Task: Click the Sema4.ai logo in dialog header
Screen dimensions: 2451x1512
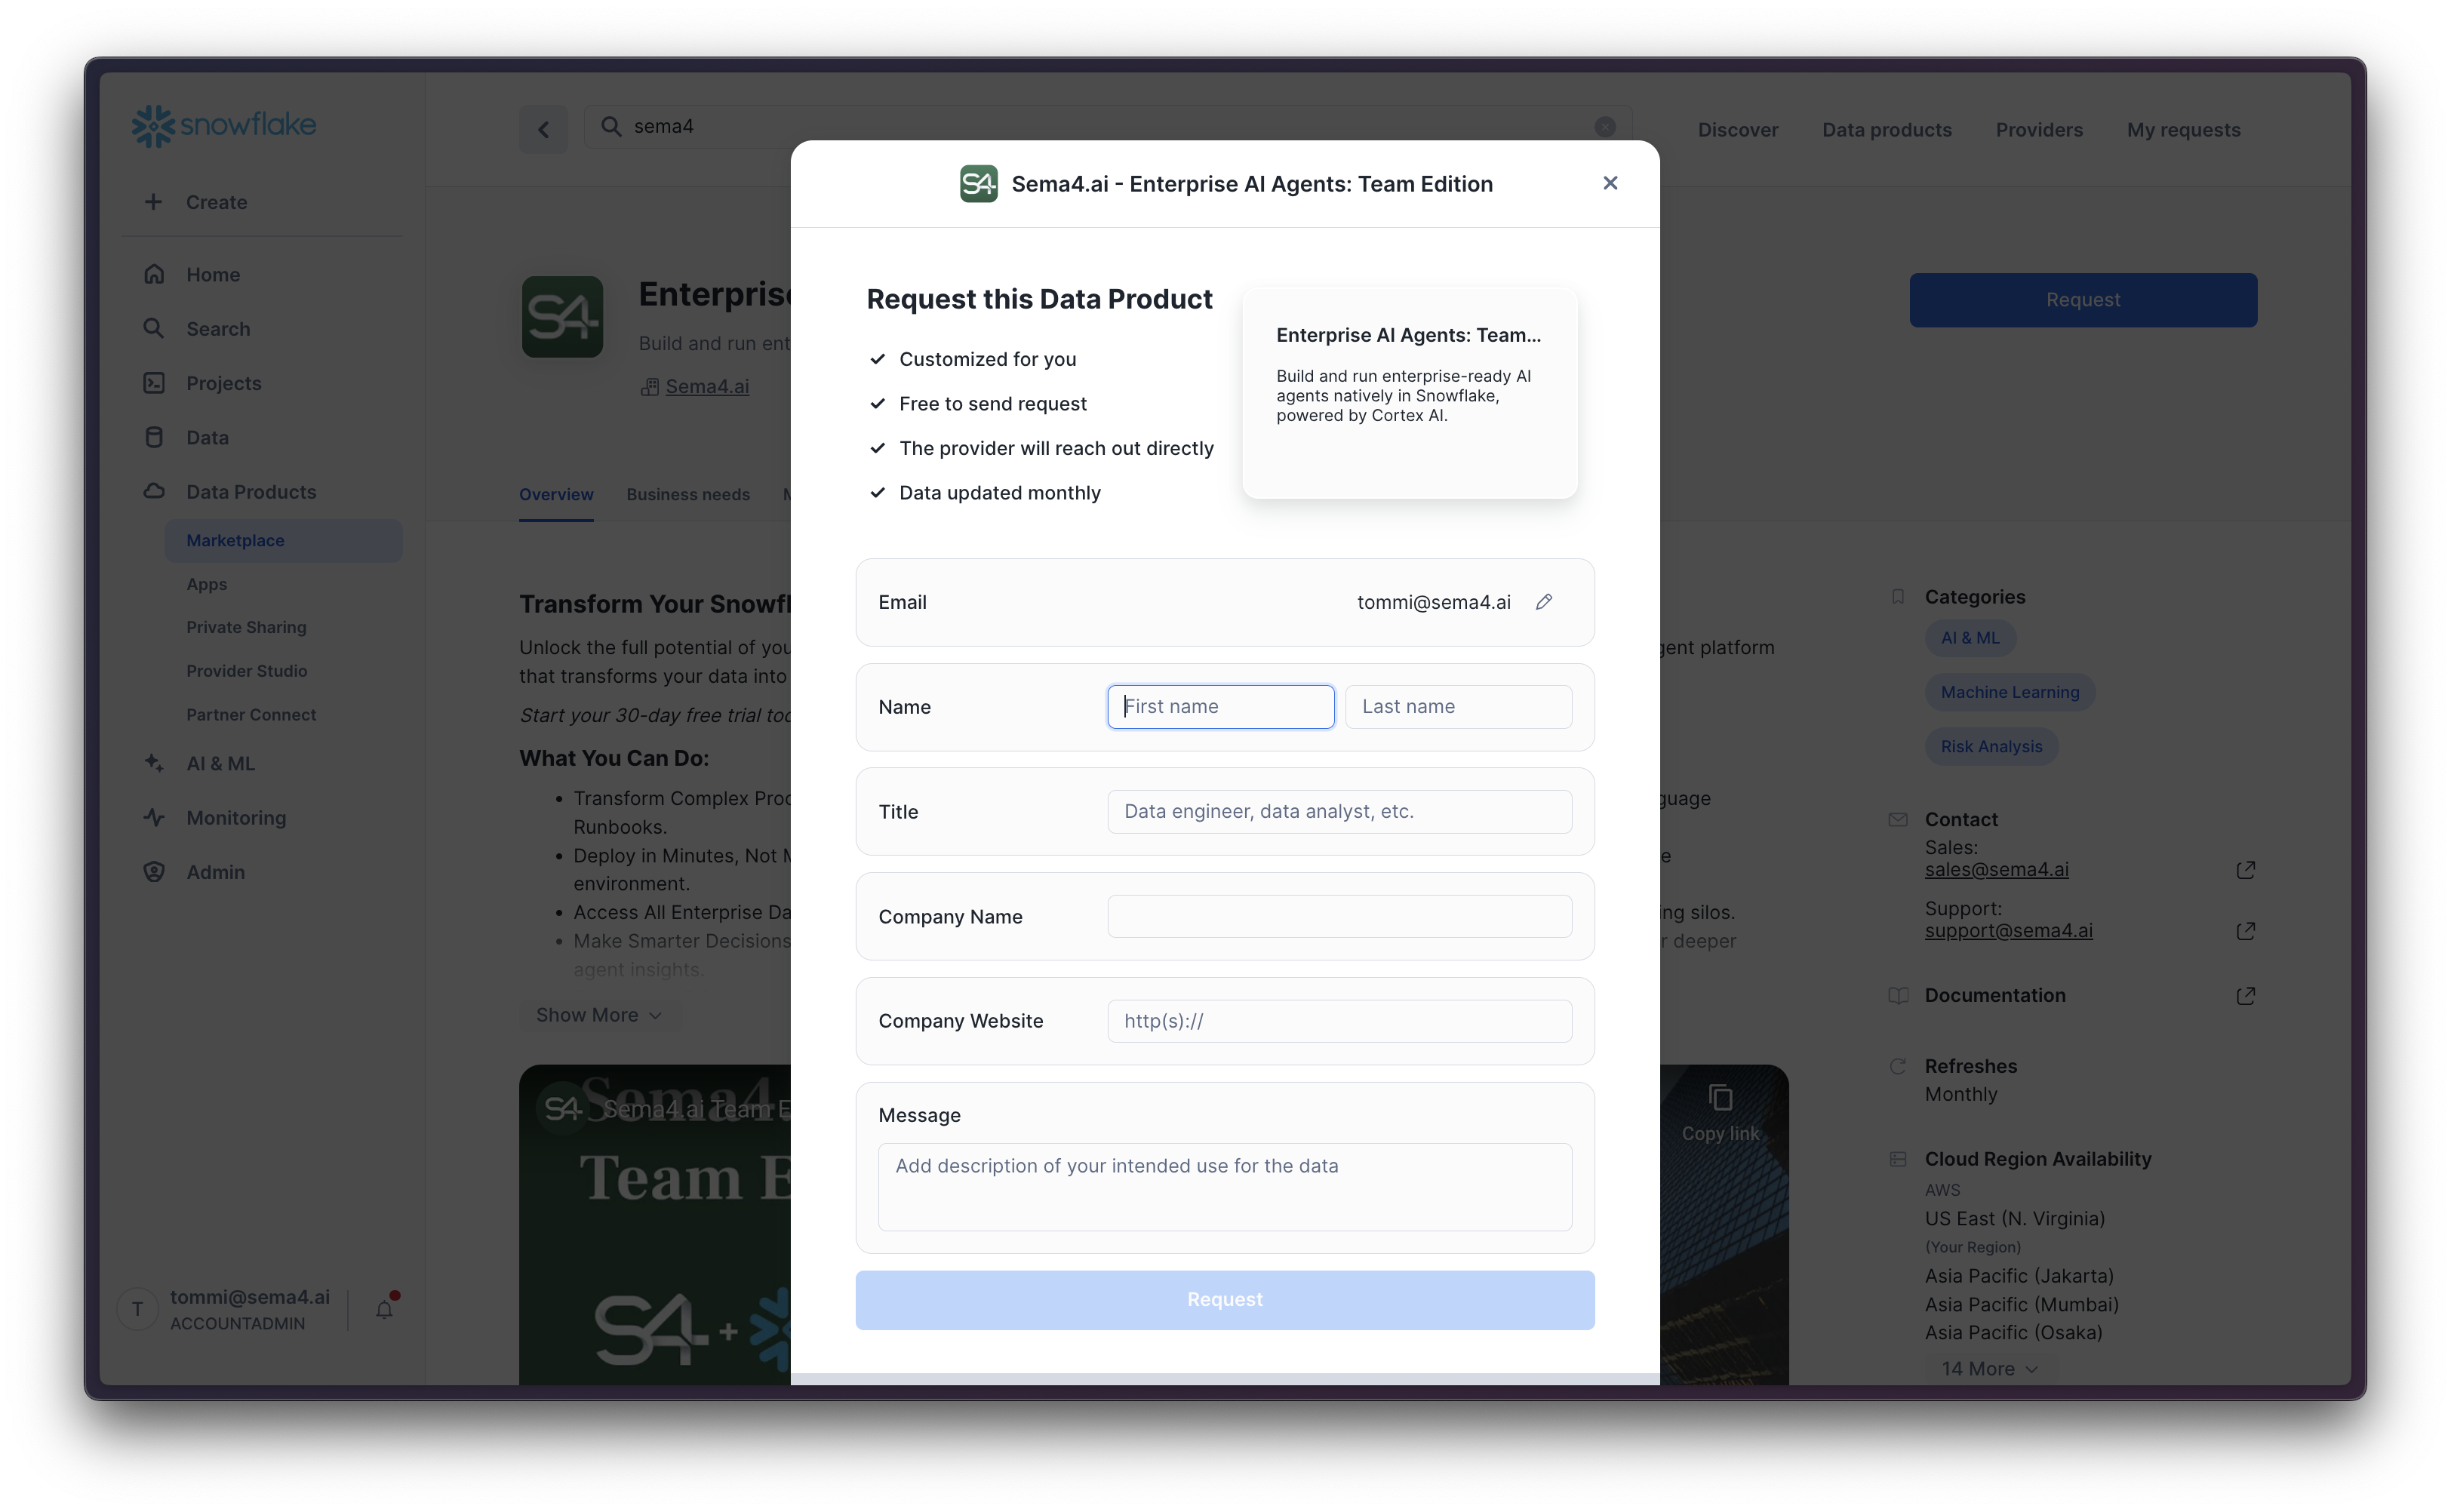Action: pos(978,184)
